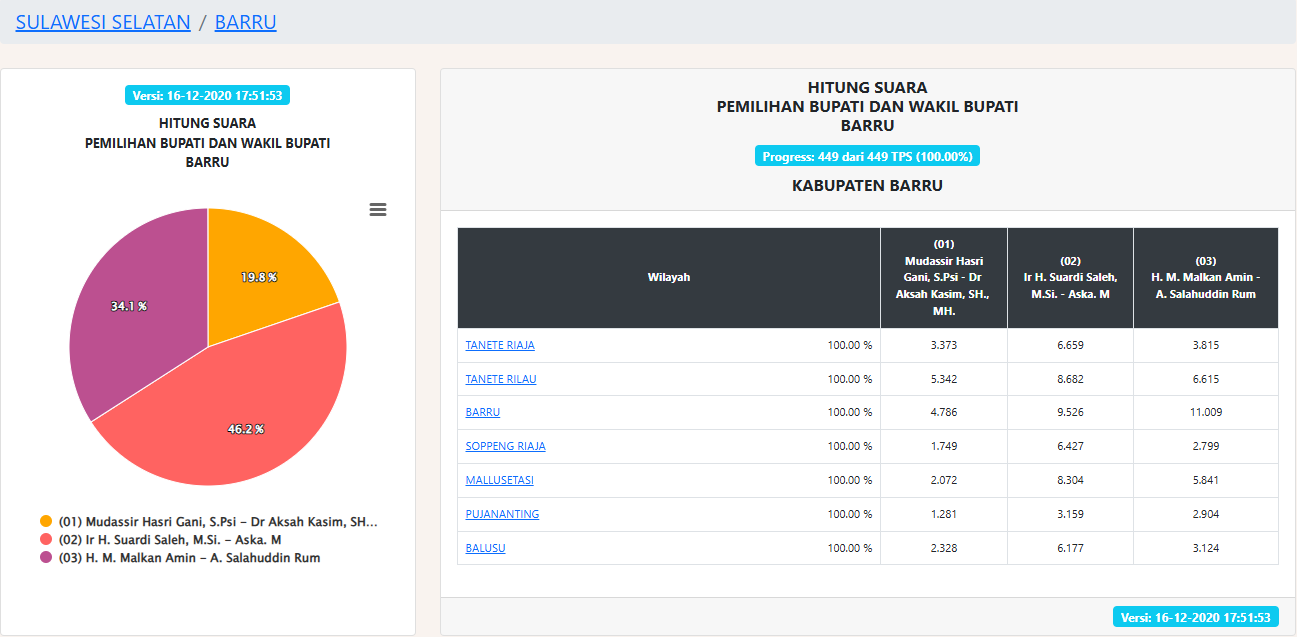
Task: Open the BALUSU district link
Action: [x=485, y=548]
